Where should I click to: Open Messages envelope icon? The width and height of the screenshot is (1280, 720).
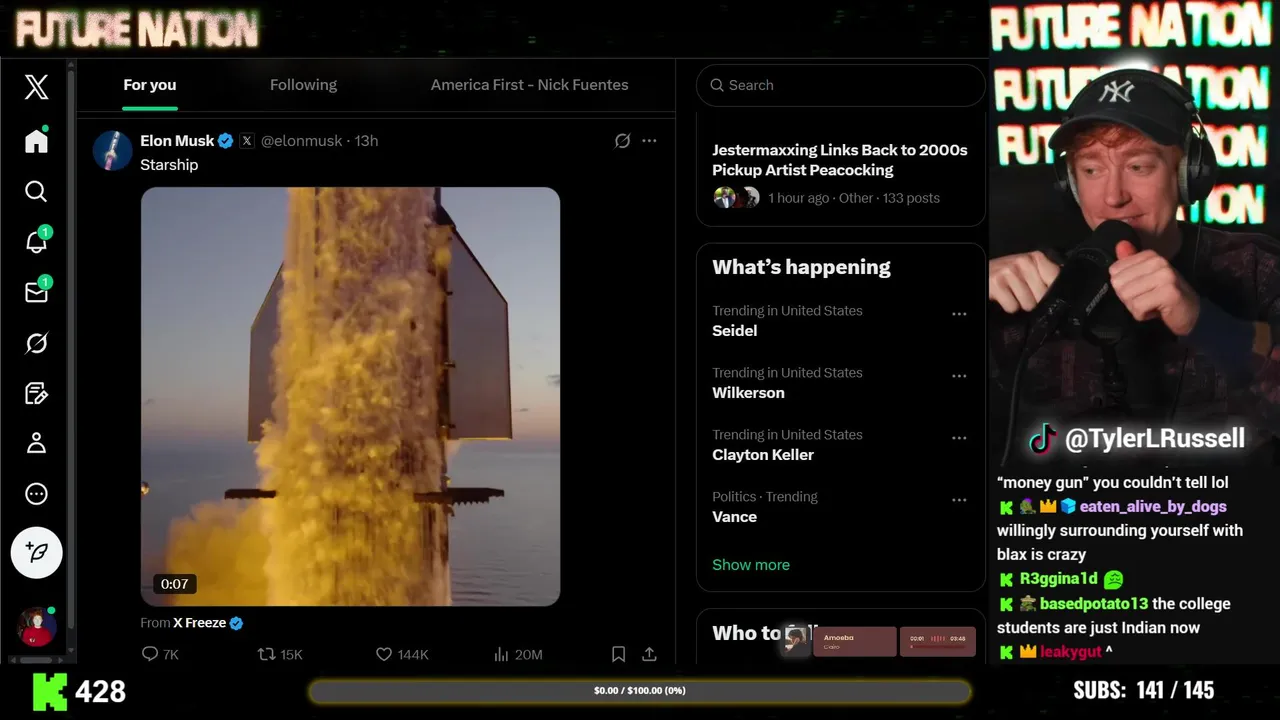tap(36, 292)
